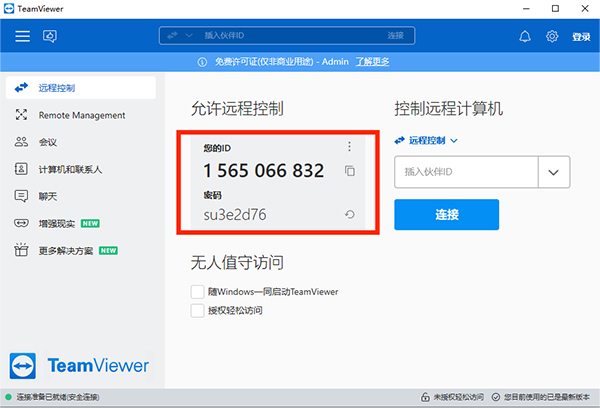Screen dimensions: 600x408
Task: Click the 登录 sign-in button
Action: pyautogui.click(x=581, y=37)
